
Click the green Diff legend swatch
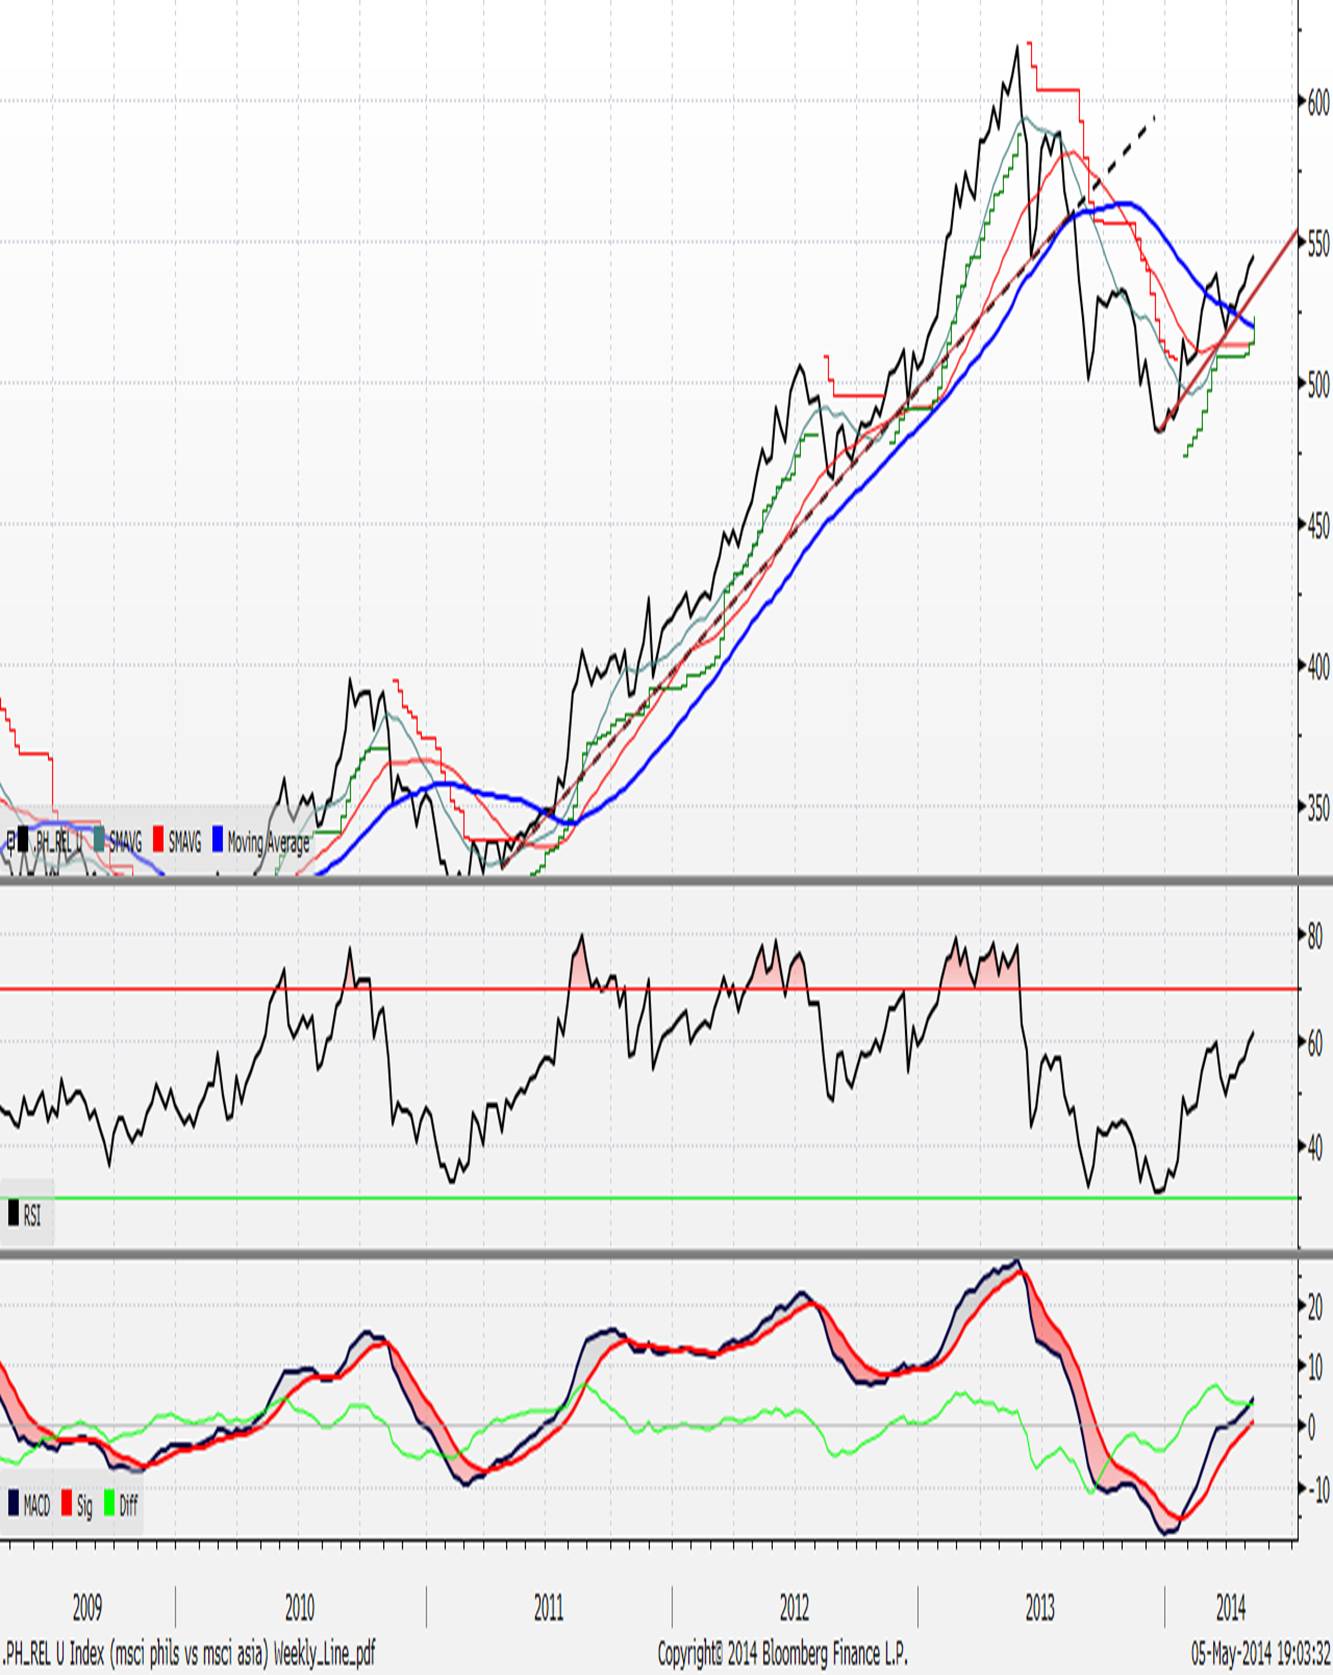tap(109, 1503)
